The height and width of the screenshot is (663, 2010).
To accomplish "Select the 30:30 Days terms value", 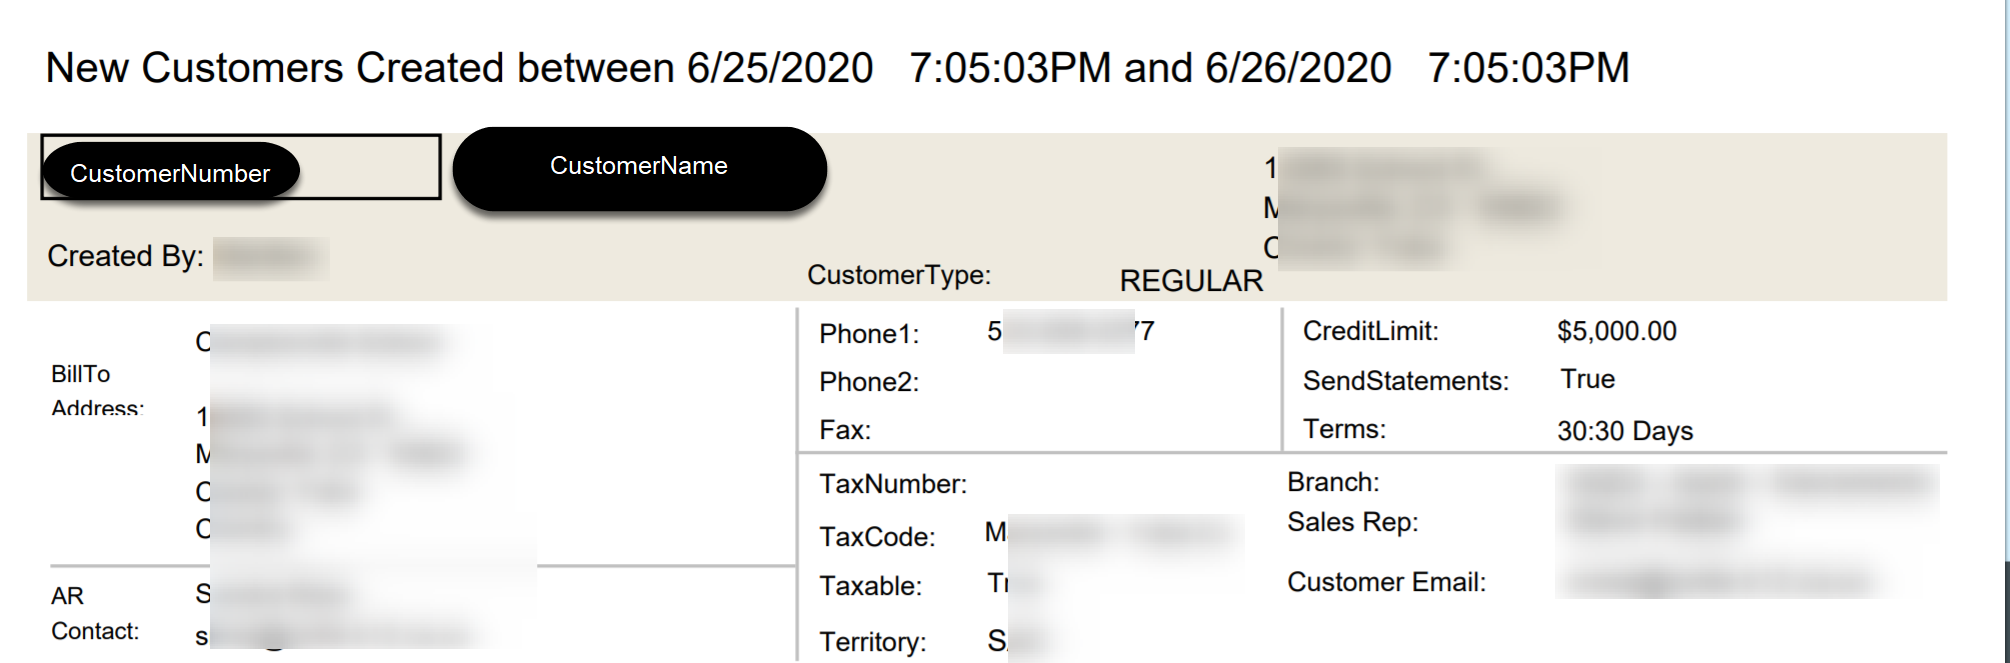I will [1625, 431].
